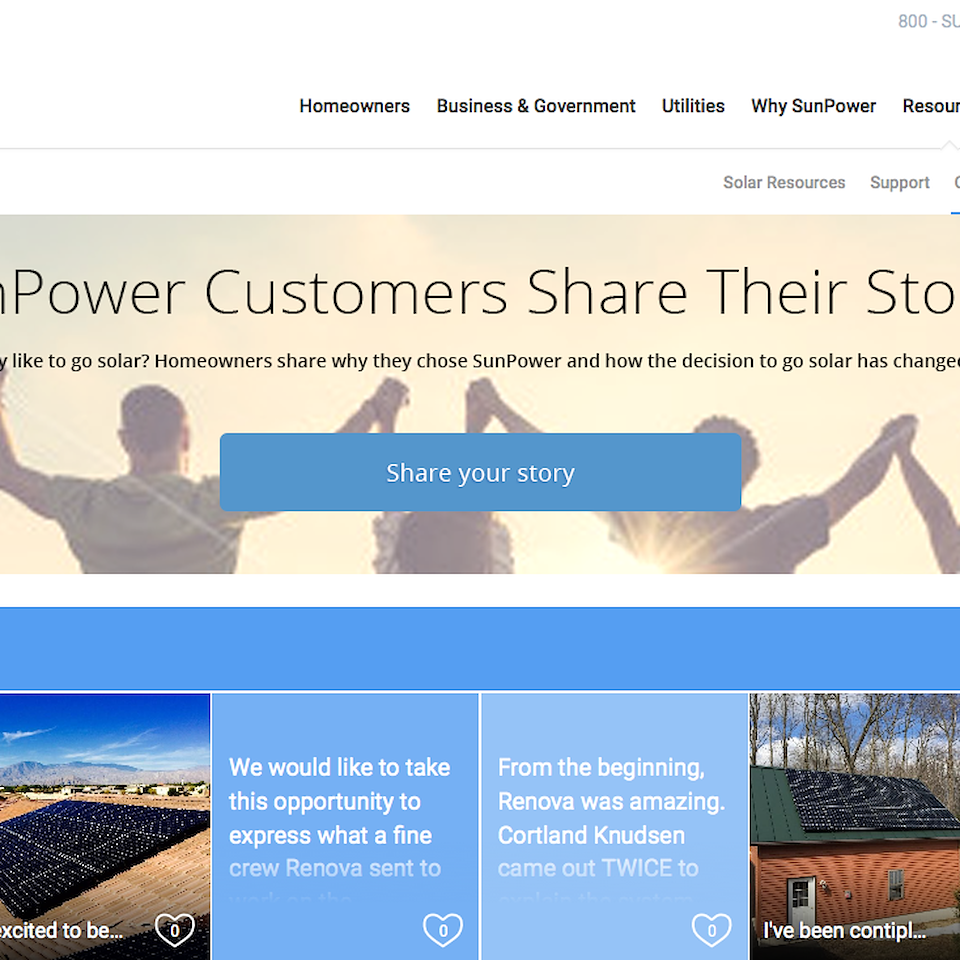960x960 pixels.
Task: Expand the Resources navigation item
Action: pos(931,106)
